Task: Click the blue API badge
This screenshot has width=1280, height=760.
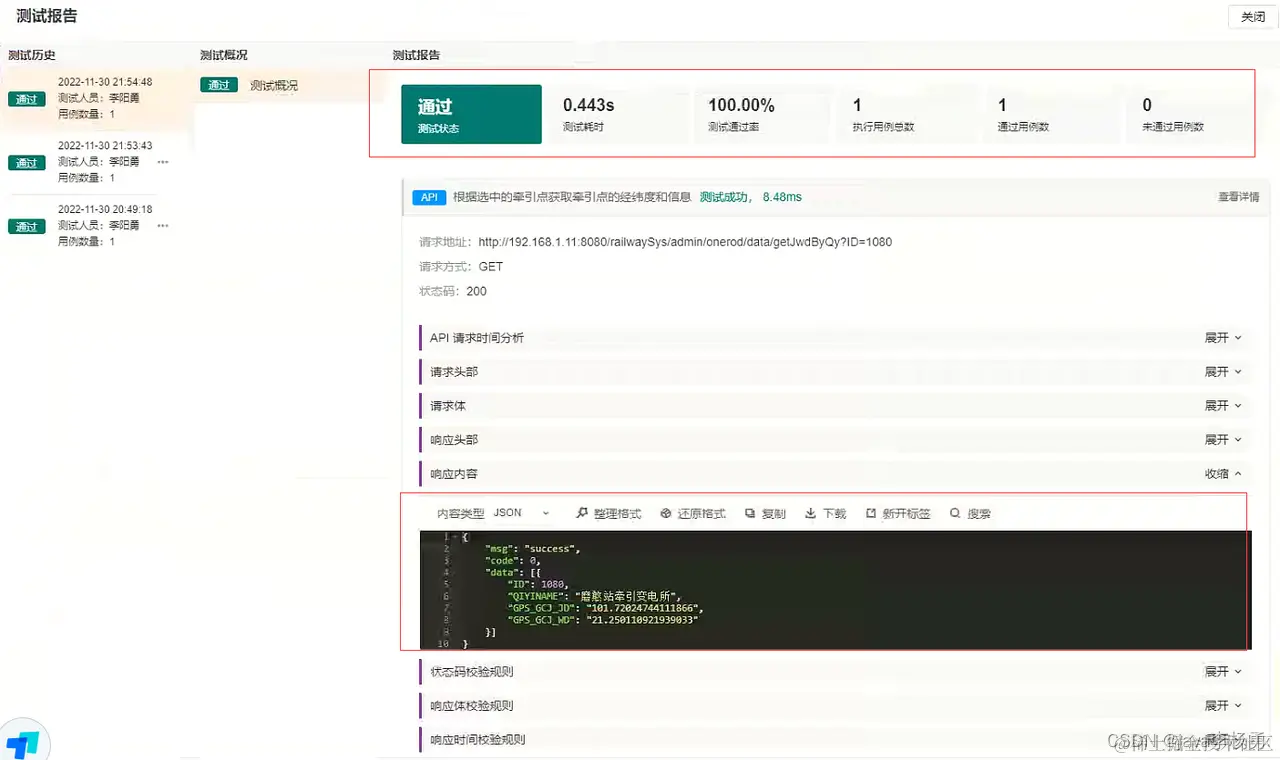Action: (429, 198)
